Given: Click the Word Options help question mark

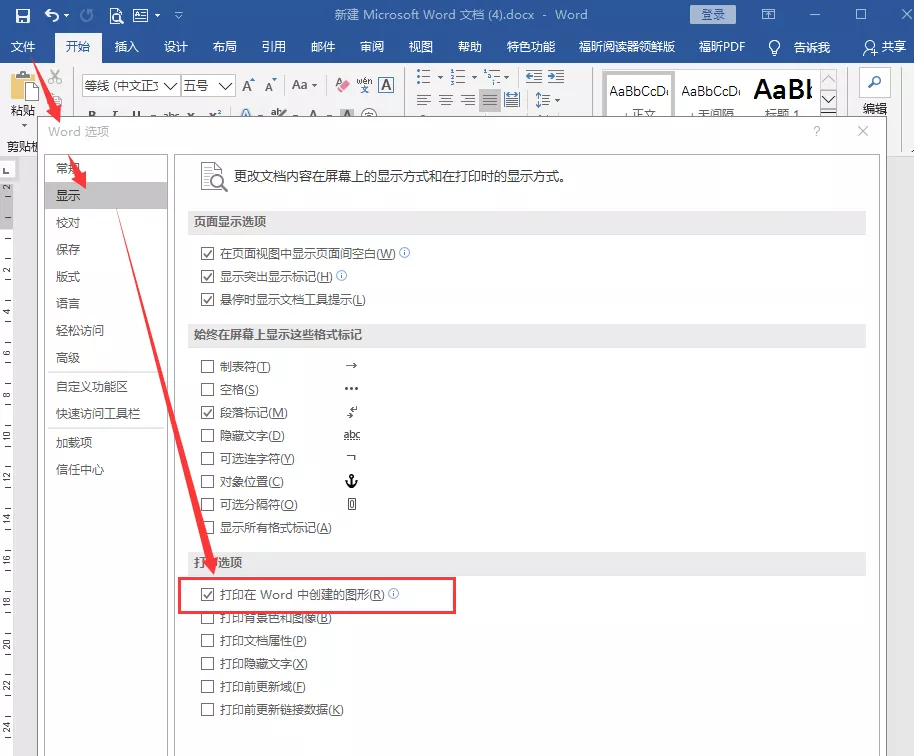Looking at the screenshot, I should pos(817,131).
